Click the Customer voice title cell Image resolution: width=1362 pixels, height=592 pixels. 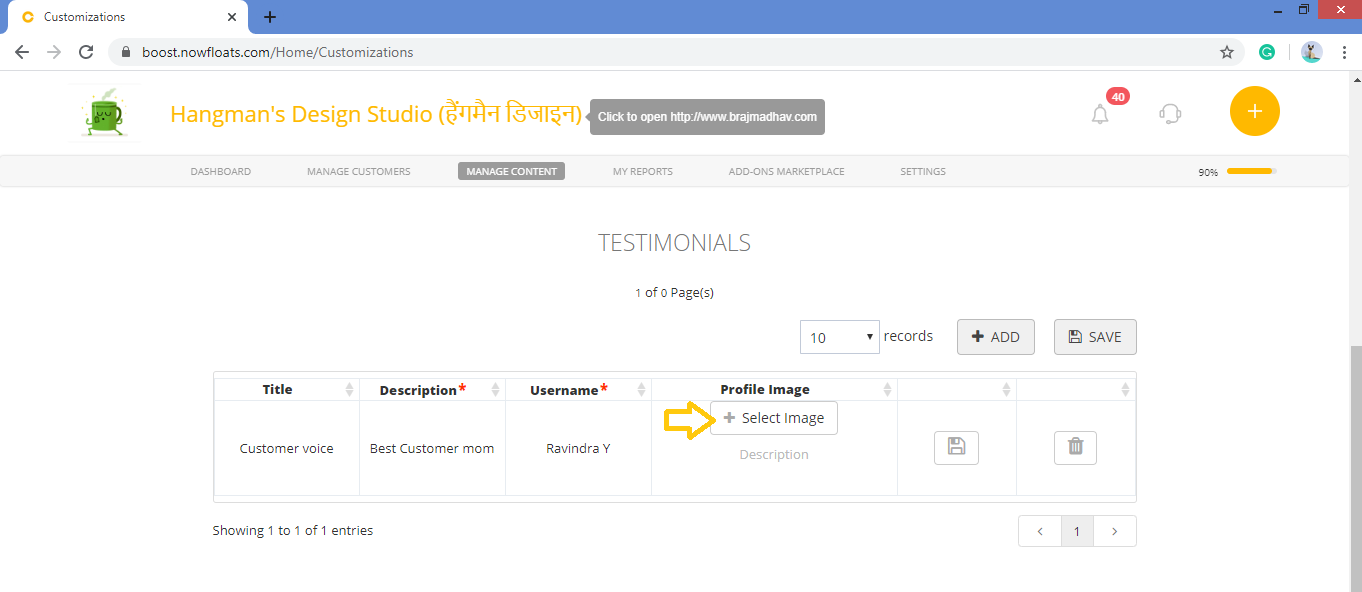(287, 448)
